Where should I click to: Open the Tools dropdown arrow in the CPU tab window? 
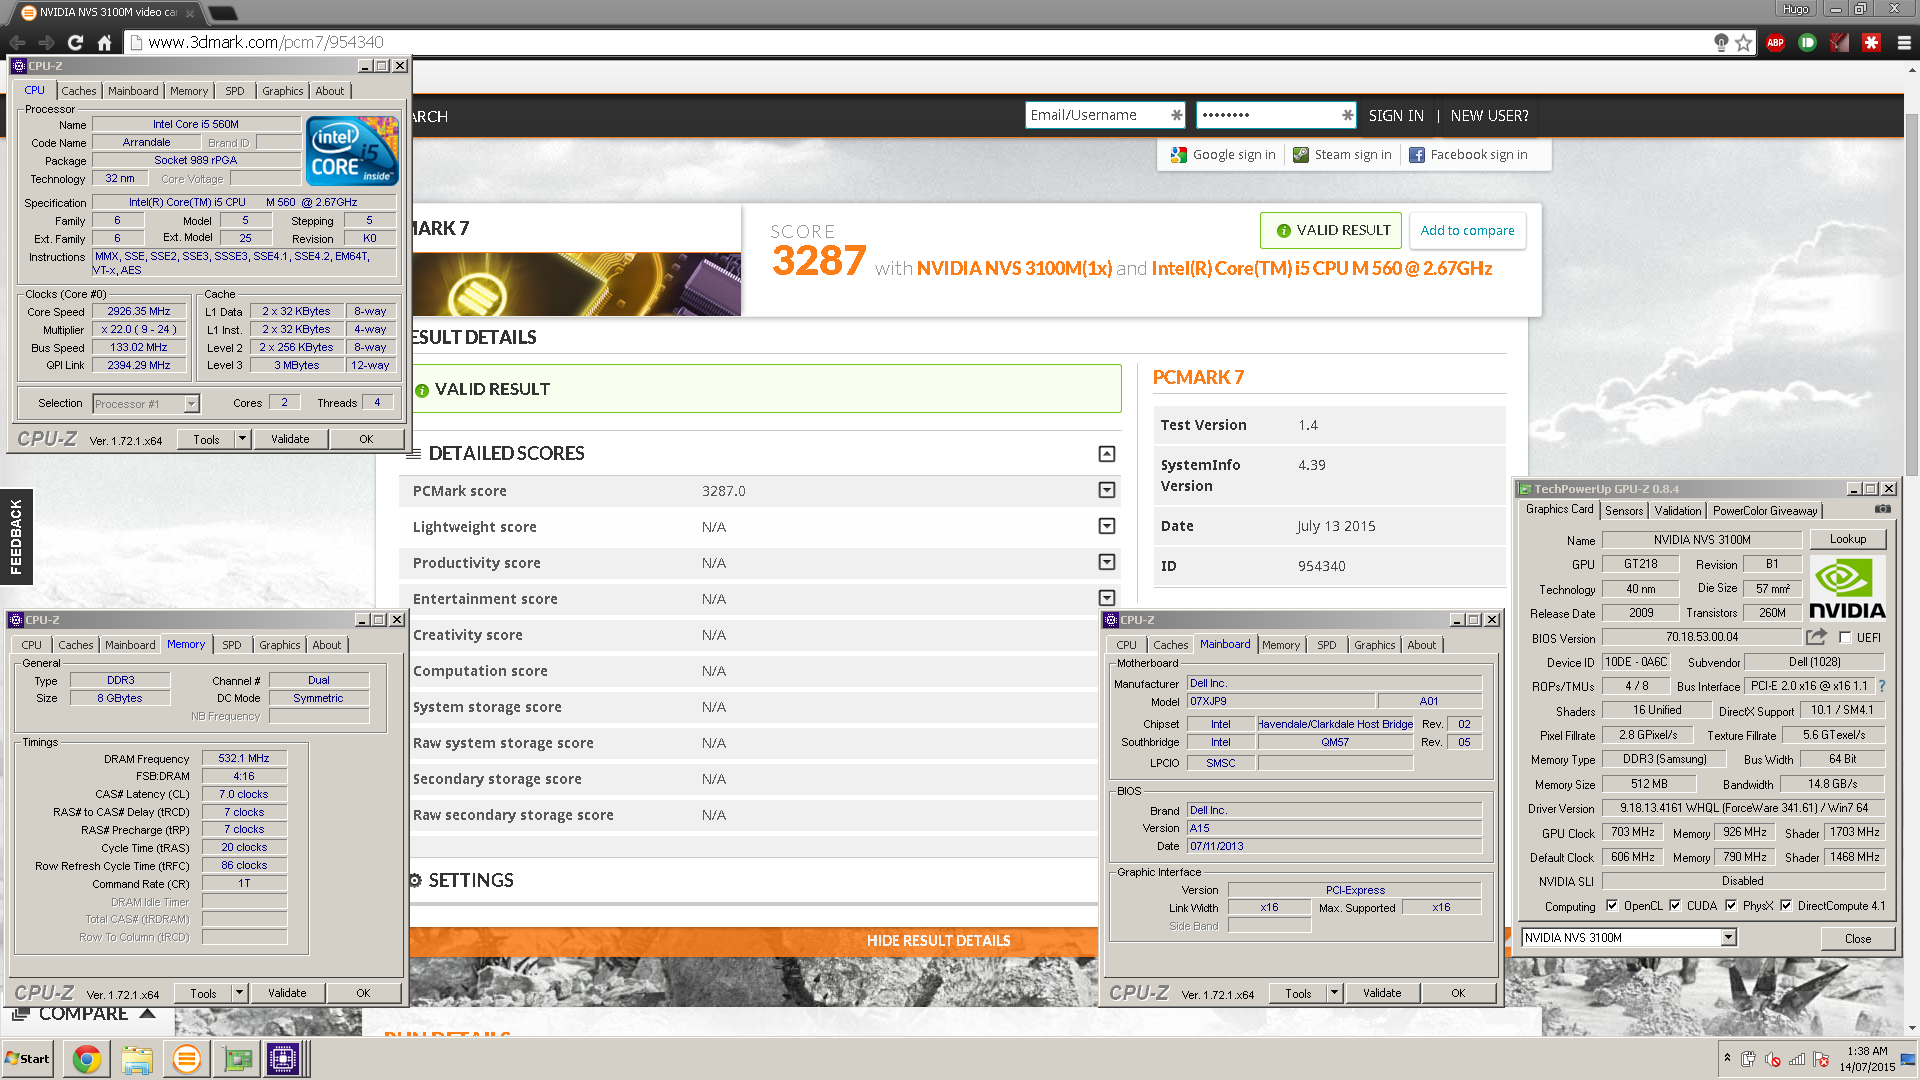tap(242, 439)
